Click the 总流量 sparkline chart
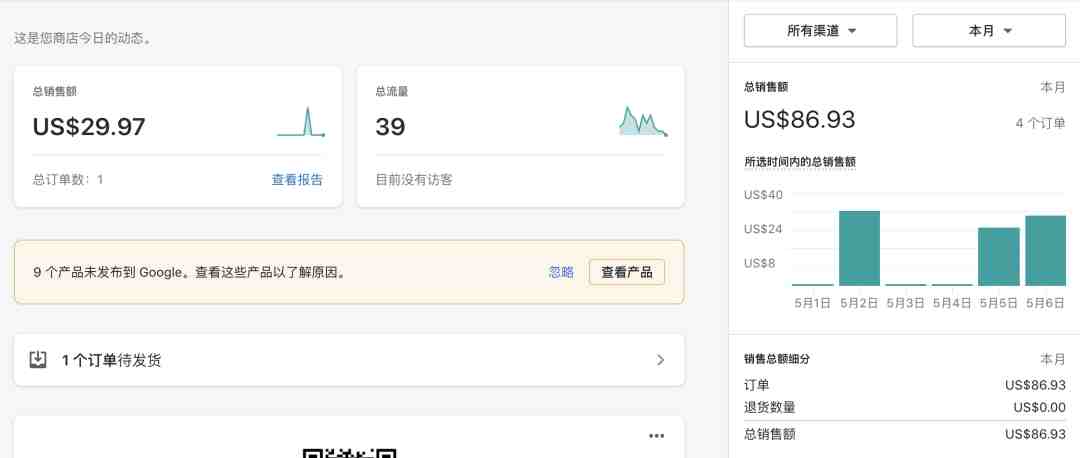 [x=643, y=121]
